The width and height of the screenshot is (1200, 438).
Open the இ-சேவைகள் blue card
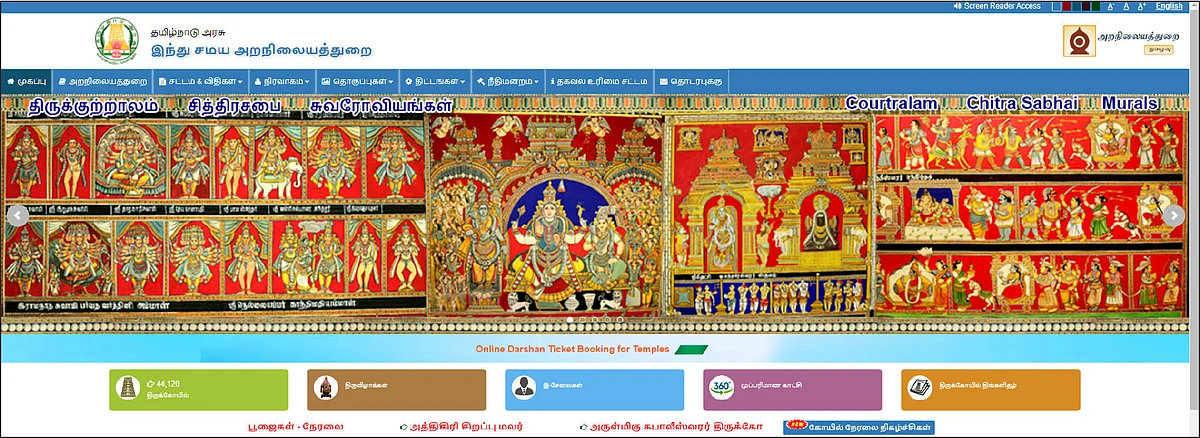(x=594, y=389)
